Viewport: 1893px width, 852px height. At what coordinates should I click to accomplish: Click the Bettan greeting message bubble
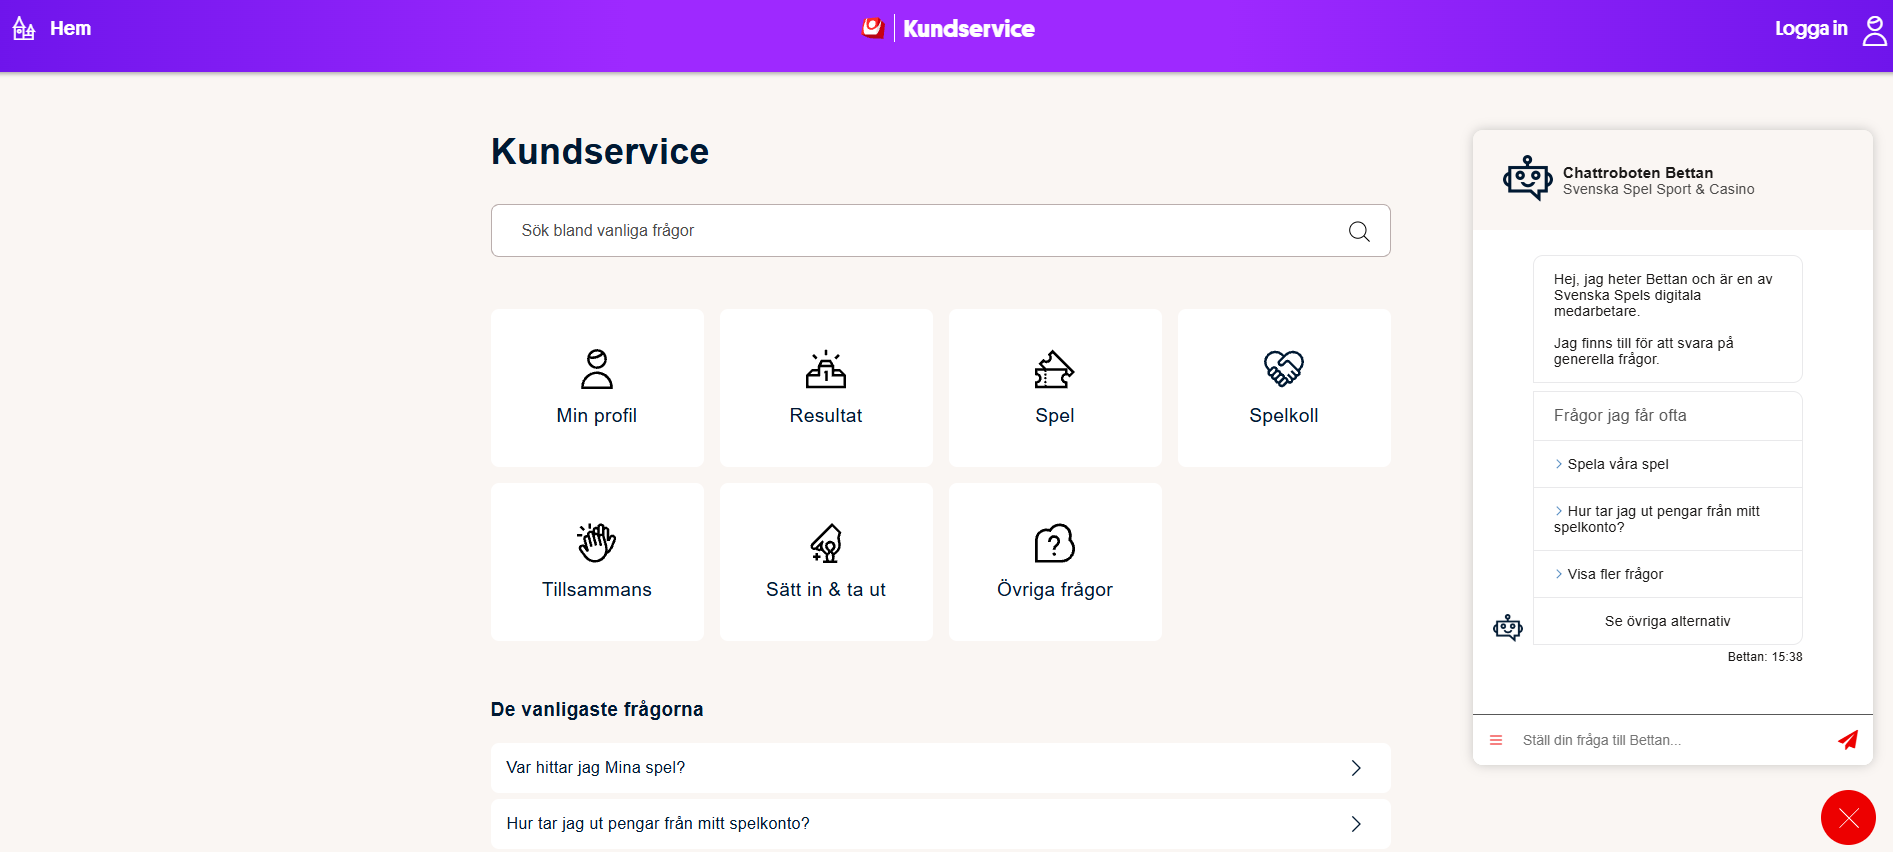(x=1668, y=319)
